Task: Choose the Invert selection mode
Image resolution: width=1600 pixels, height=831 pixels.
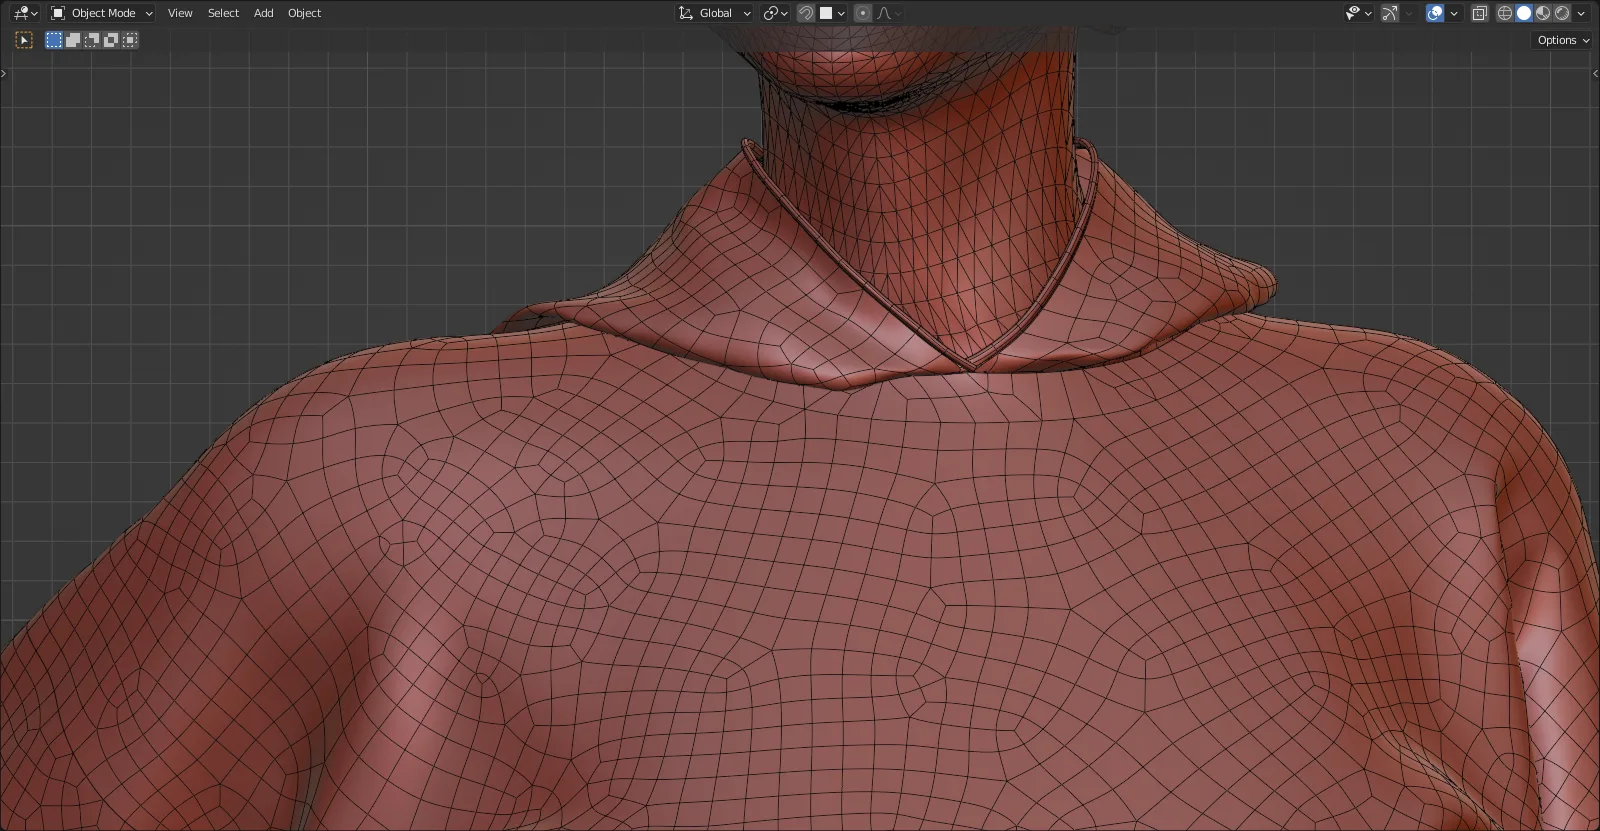Action: [111, 40]
